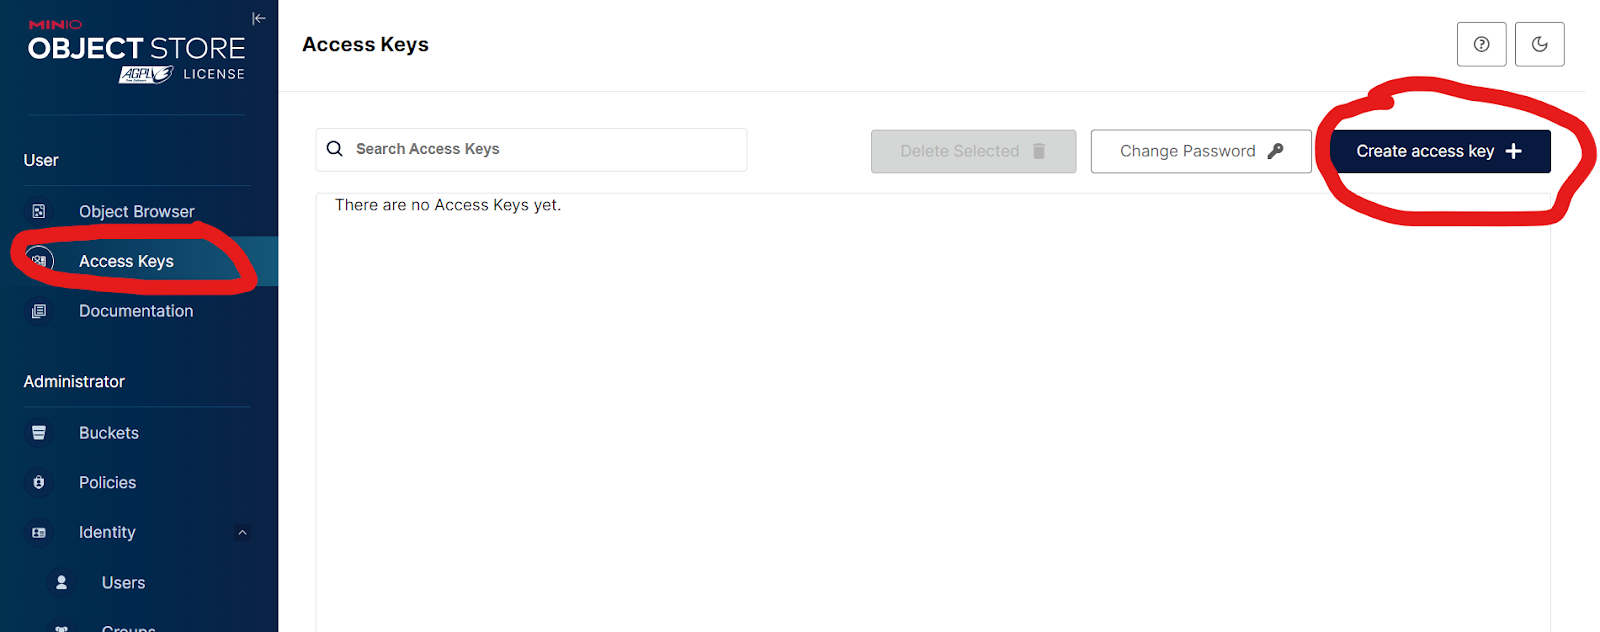
Task: Click the MinIO Object Store logo
Action: coord(136,52)
